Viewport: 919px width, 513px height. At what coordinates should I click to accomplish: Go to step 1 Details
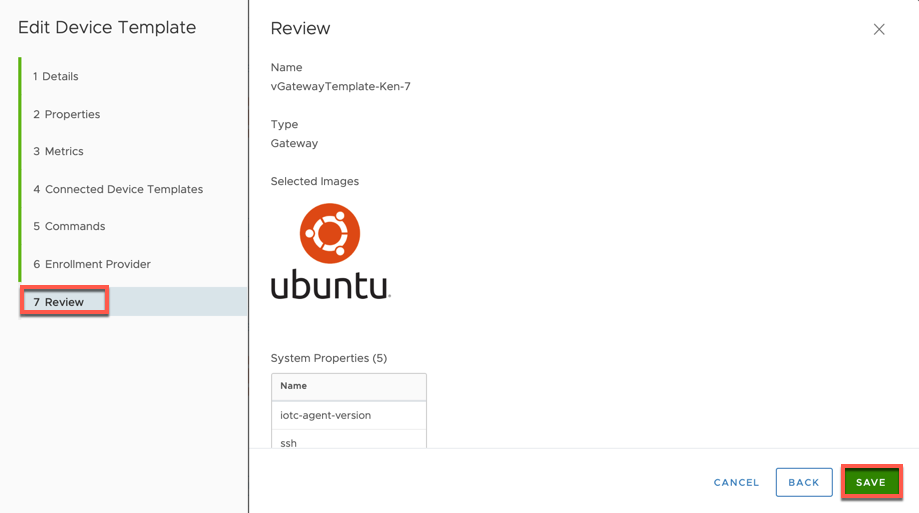[x=56, y=76]
